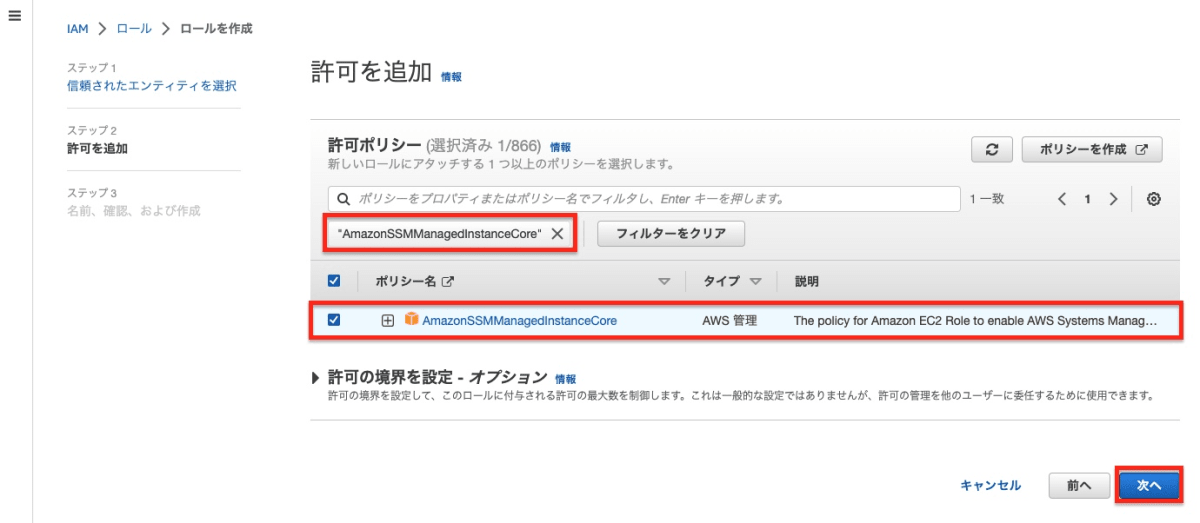Click the refresh policies icon button
The image size is (1200, 523).
[992, 149]
